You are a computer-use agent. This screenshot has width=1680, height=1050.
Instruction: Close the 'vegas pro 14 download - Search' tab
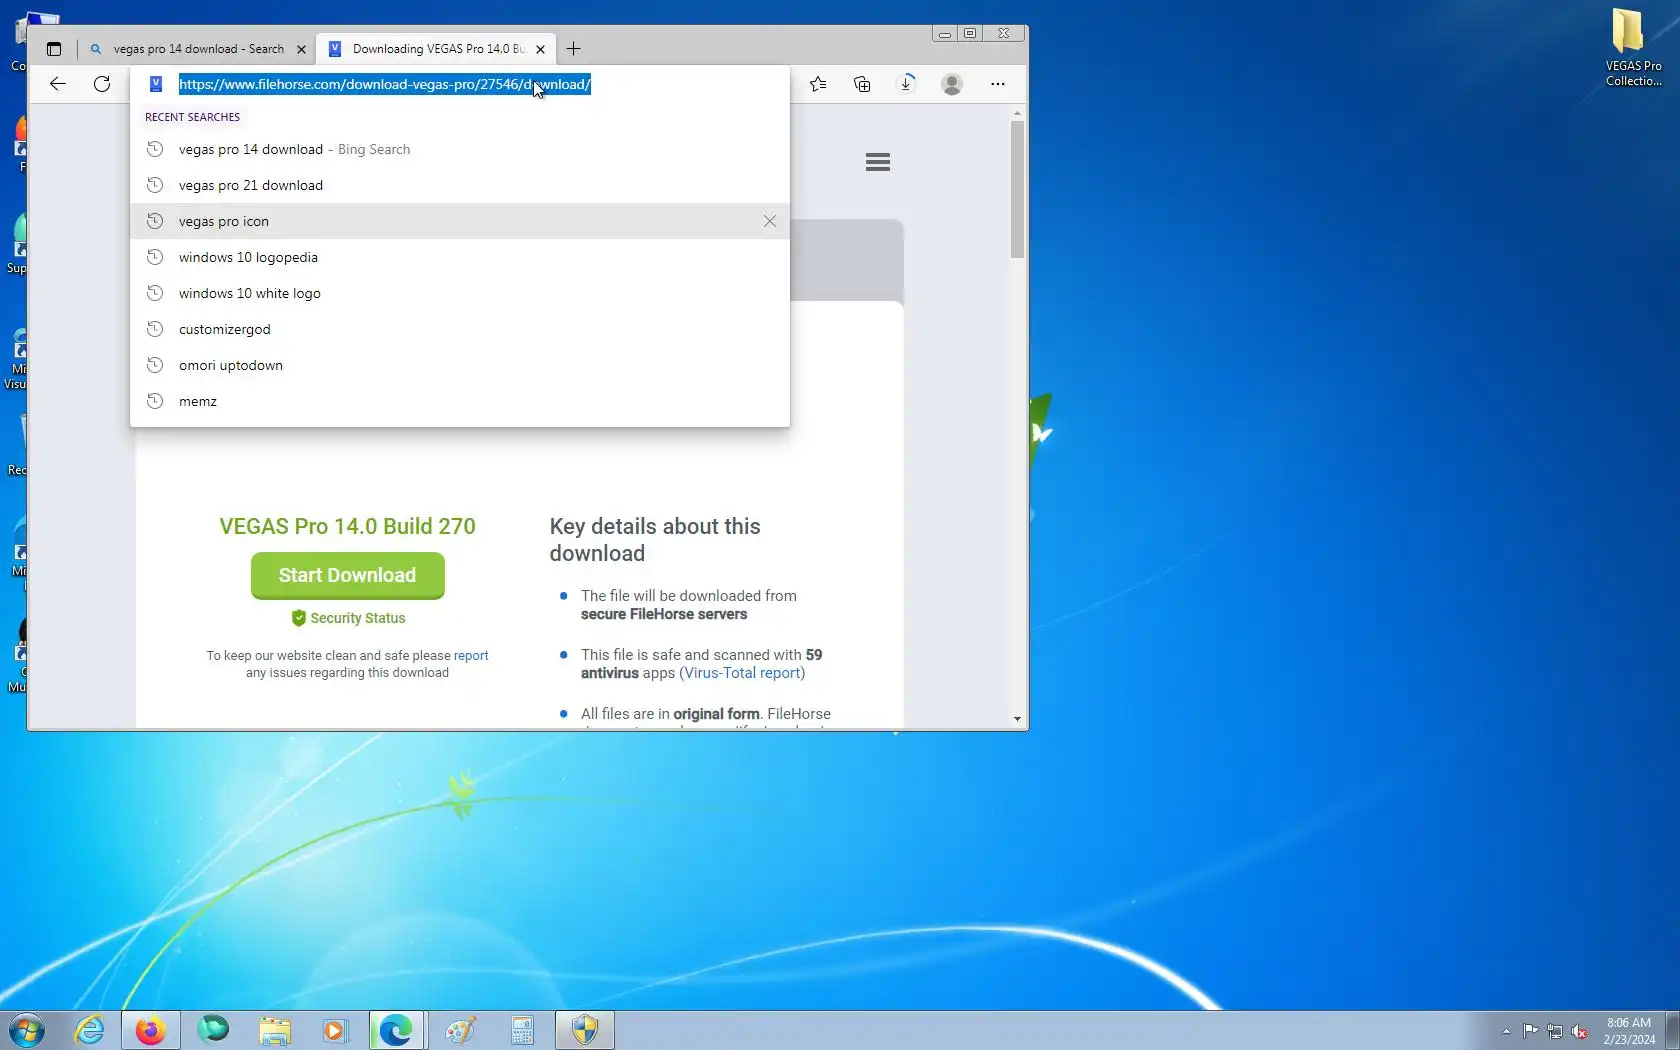click(301, 49)
